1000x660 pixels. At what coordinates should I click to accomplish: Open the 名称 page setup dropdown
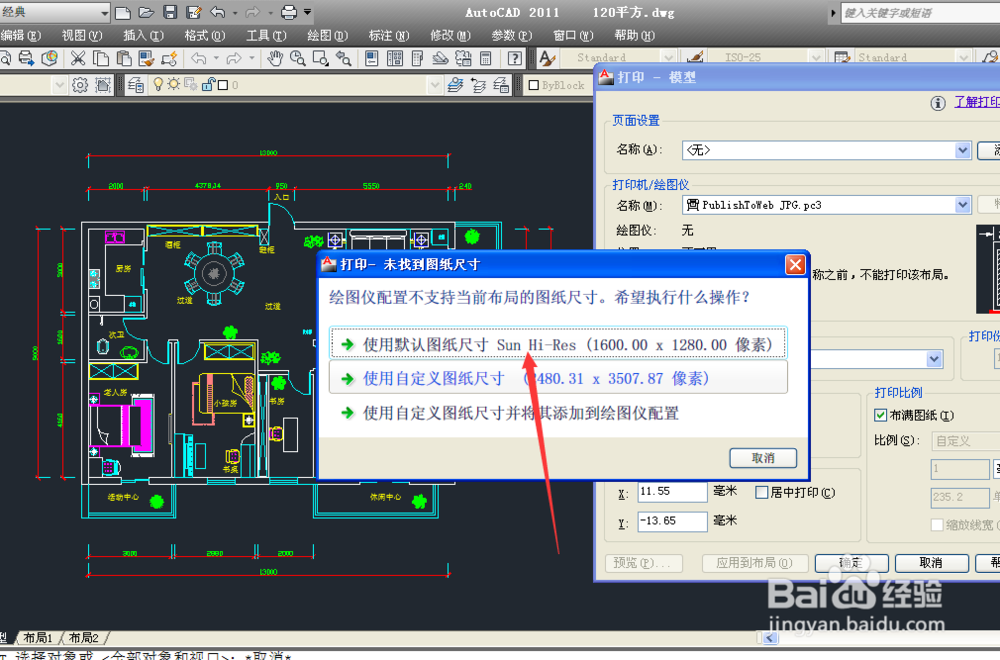click(x=961, y=150)
